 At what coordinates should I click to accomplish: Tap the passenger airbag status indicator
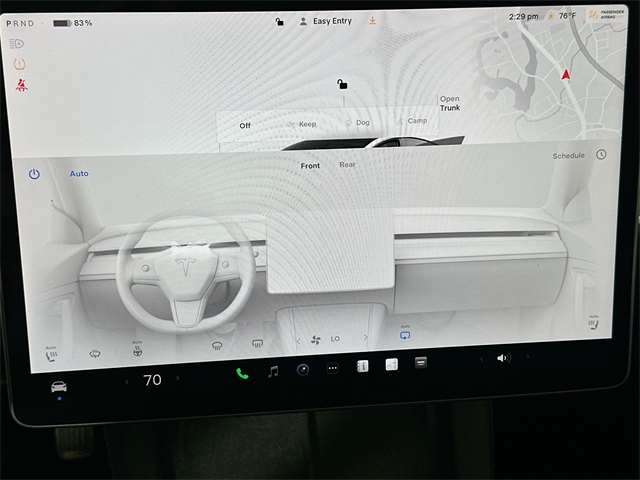pos(606,15)
